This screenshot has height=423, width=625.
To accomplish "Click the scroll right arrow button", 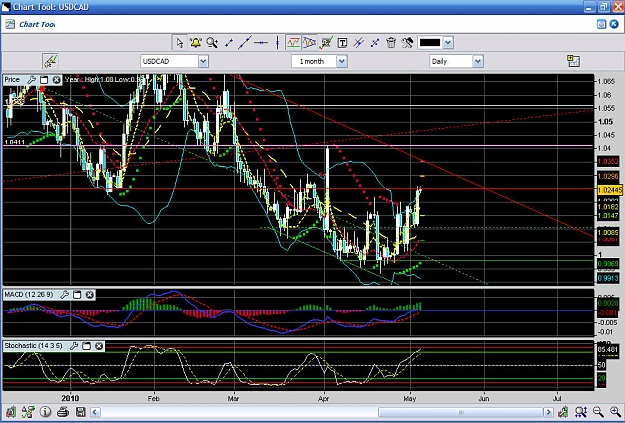I will point(548,412).
